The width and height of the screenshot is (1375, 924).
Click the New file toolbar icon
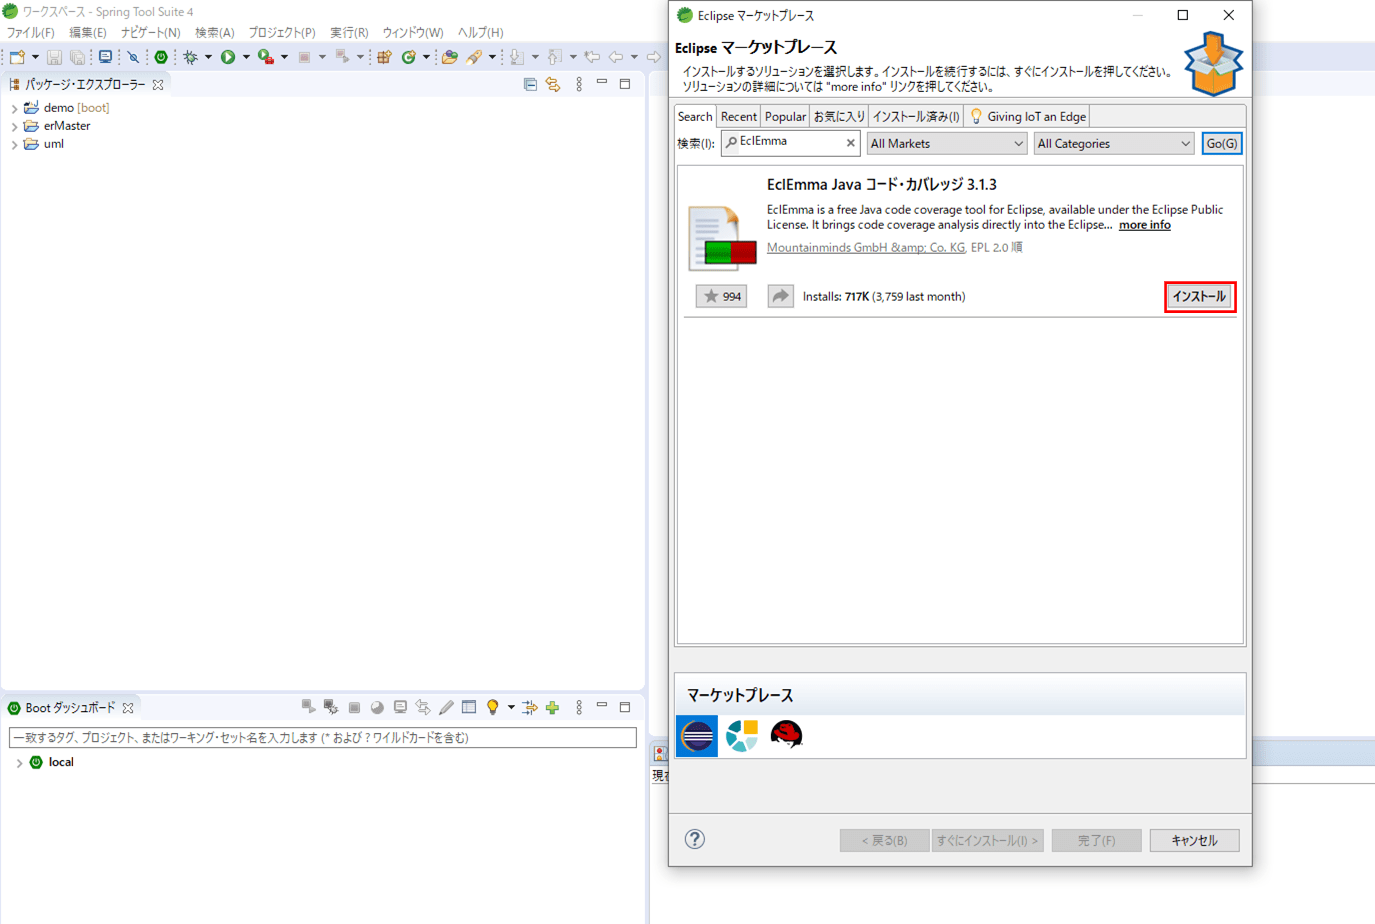click(17, 57)
